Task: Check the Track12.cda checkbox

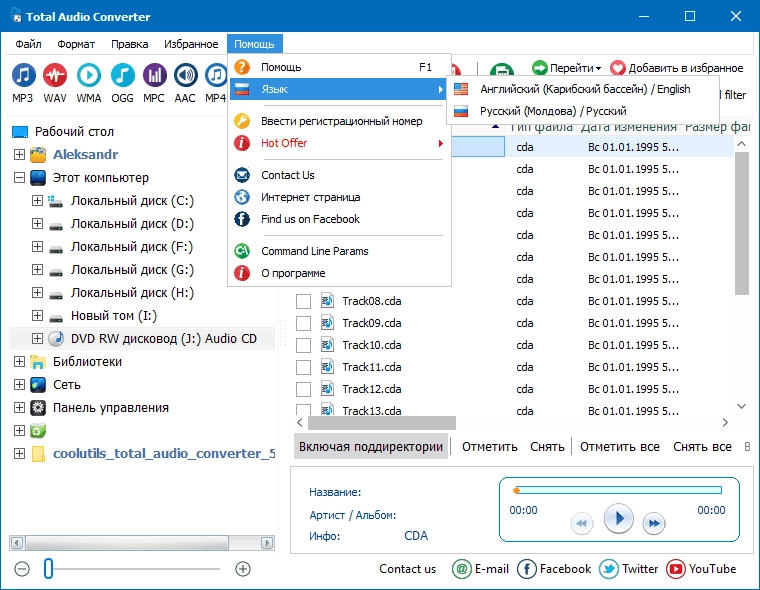Action: (303, 389)
